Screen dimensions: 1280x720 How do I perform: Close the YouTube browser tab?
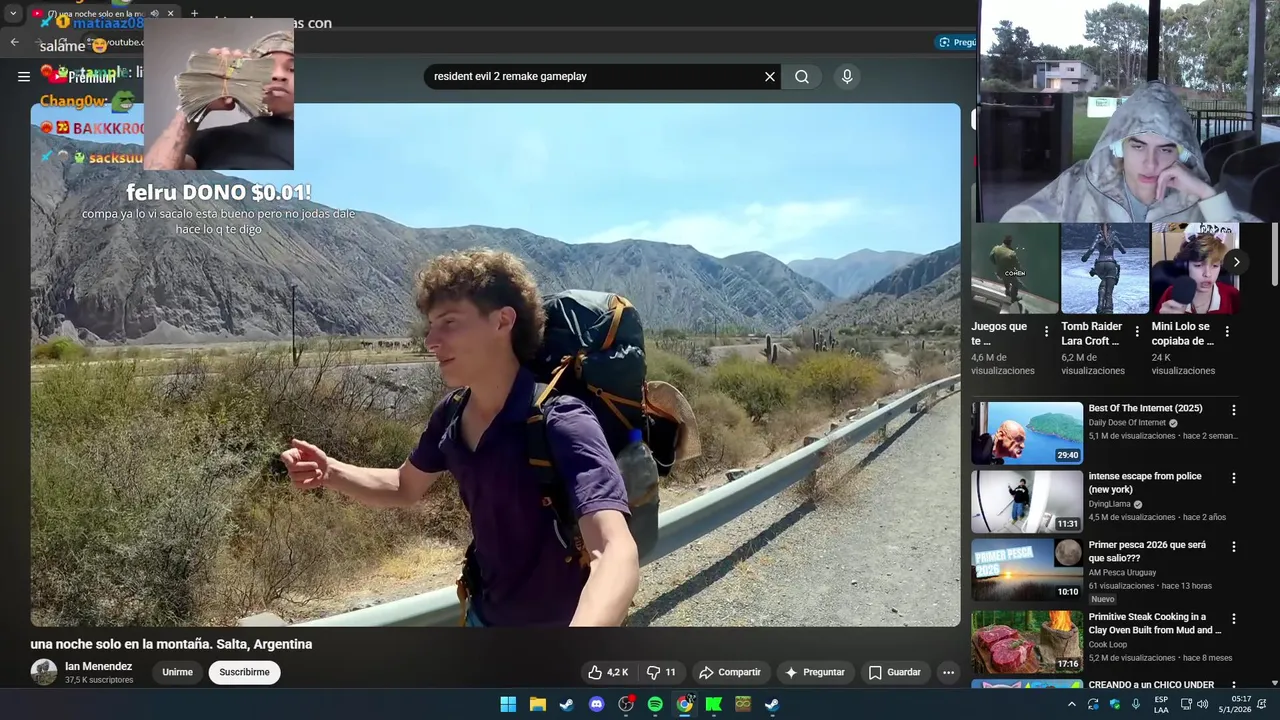click(x=170, y=14)
